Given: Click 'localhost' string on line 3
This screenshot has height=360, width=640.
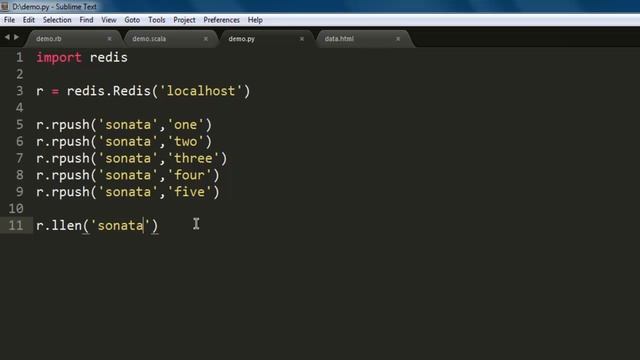Looking at the screenshot, I should click(x=201, y=91).
